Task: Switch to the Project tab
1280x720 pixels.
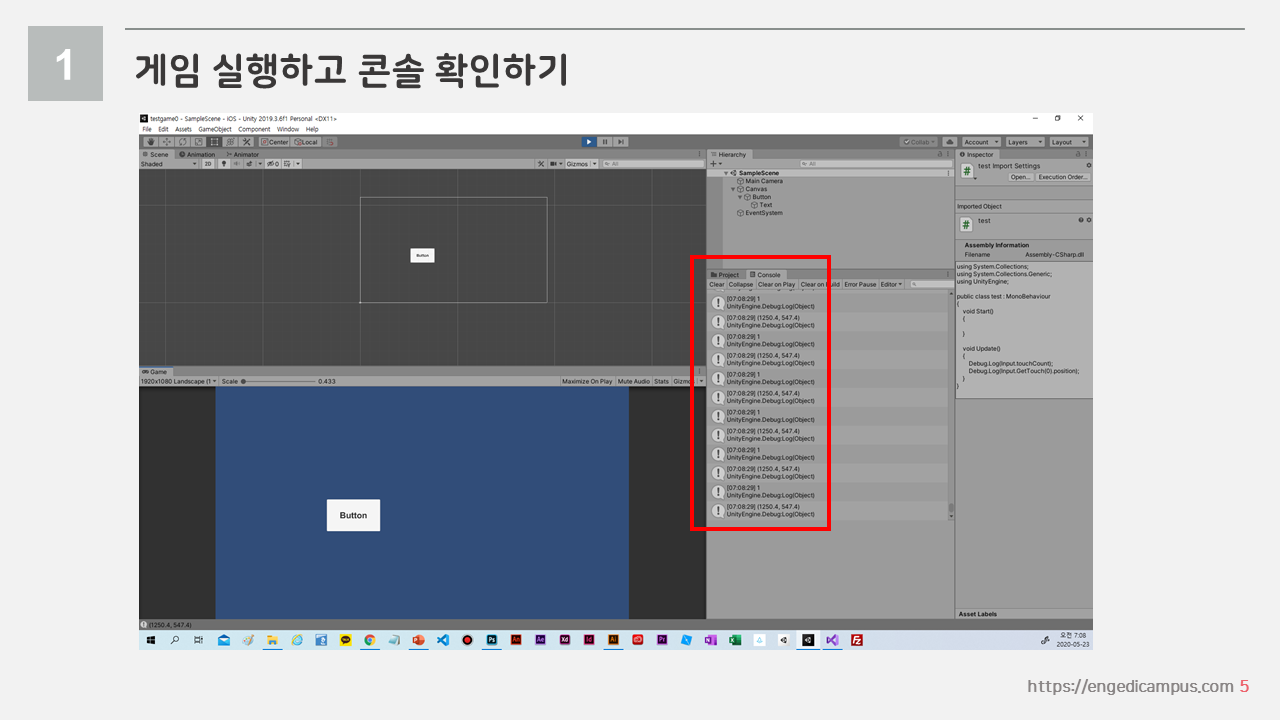Action: pos(725,274)
